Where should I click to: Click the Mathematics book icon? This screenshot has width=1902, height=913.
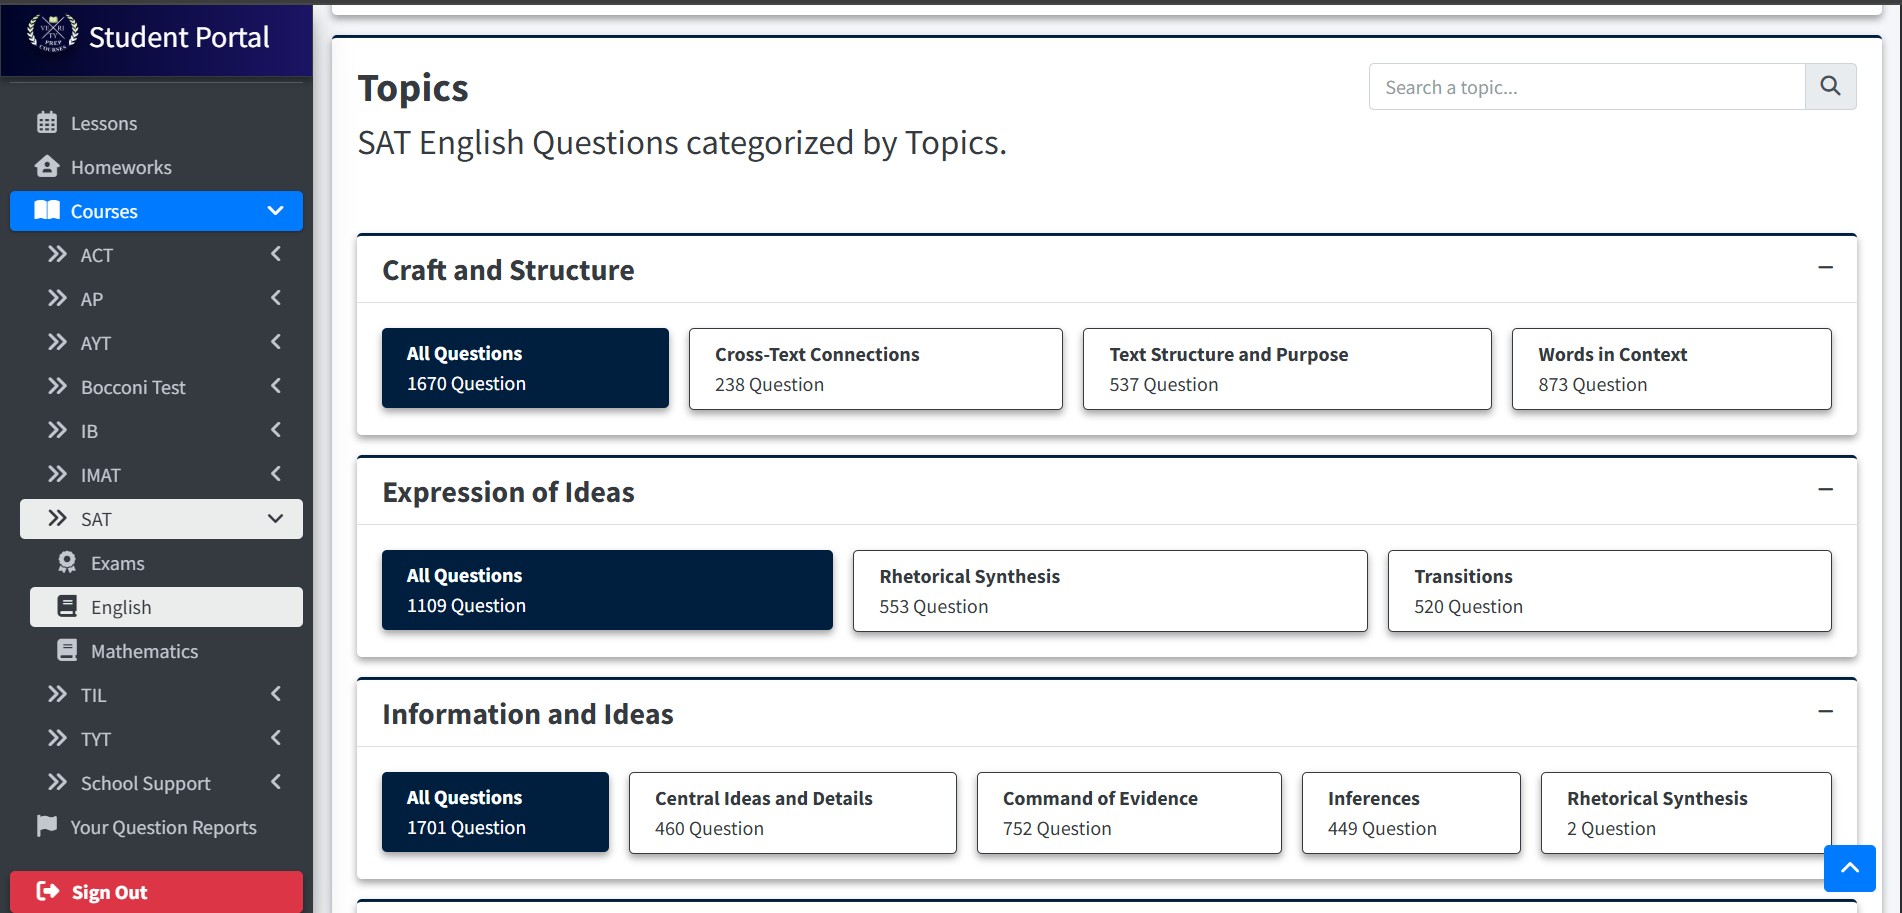(67, 651)
